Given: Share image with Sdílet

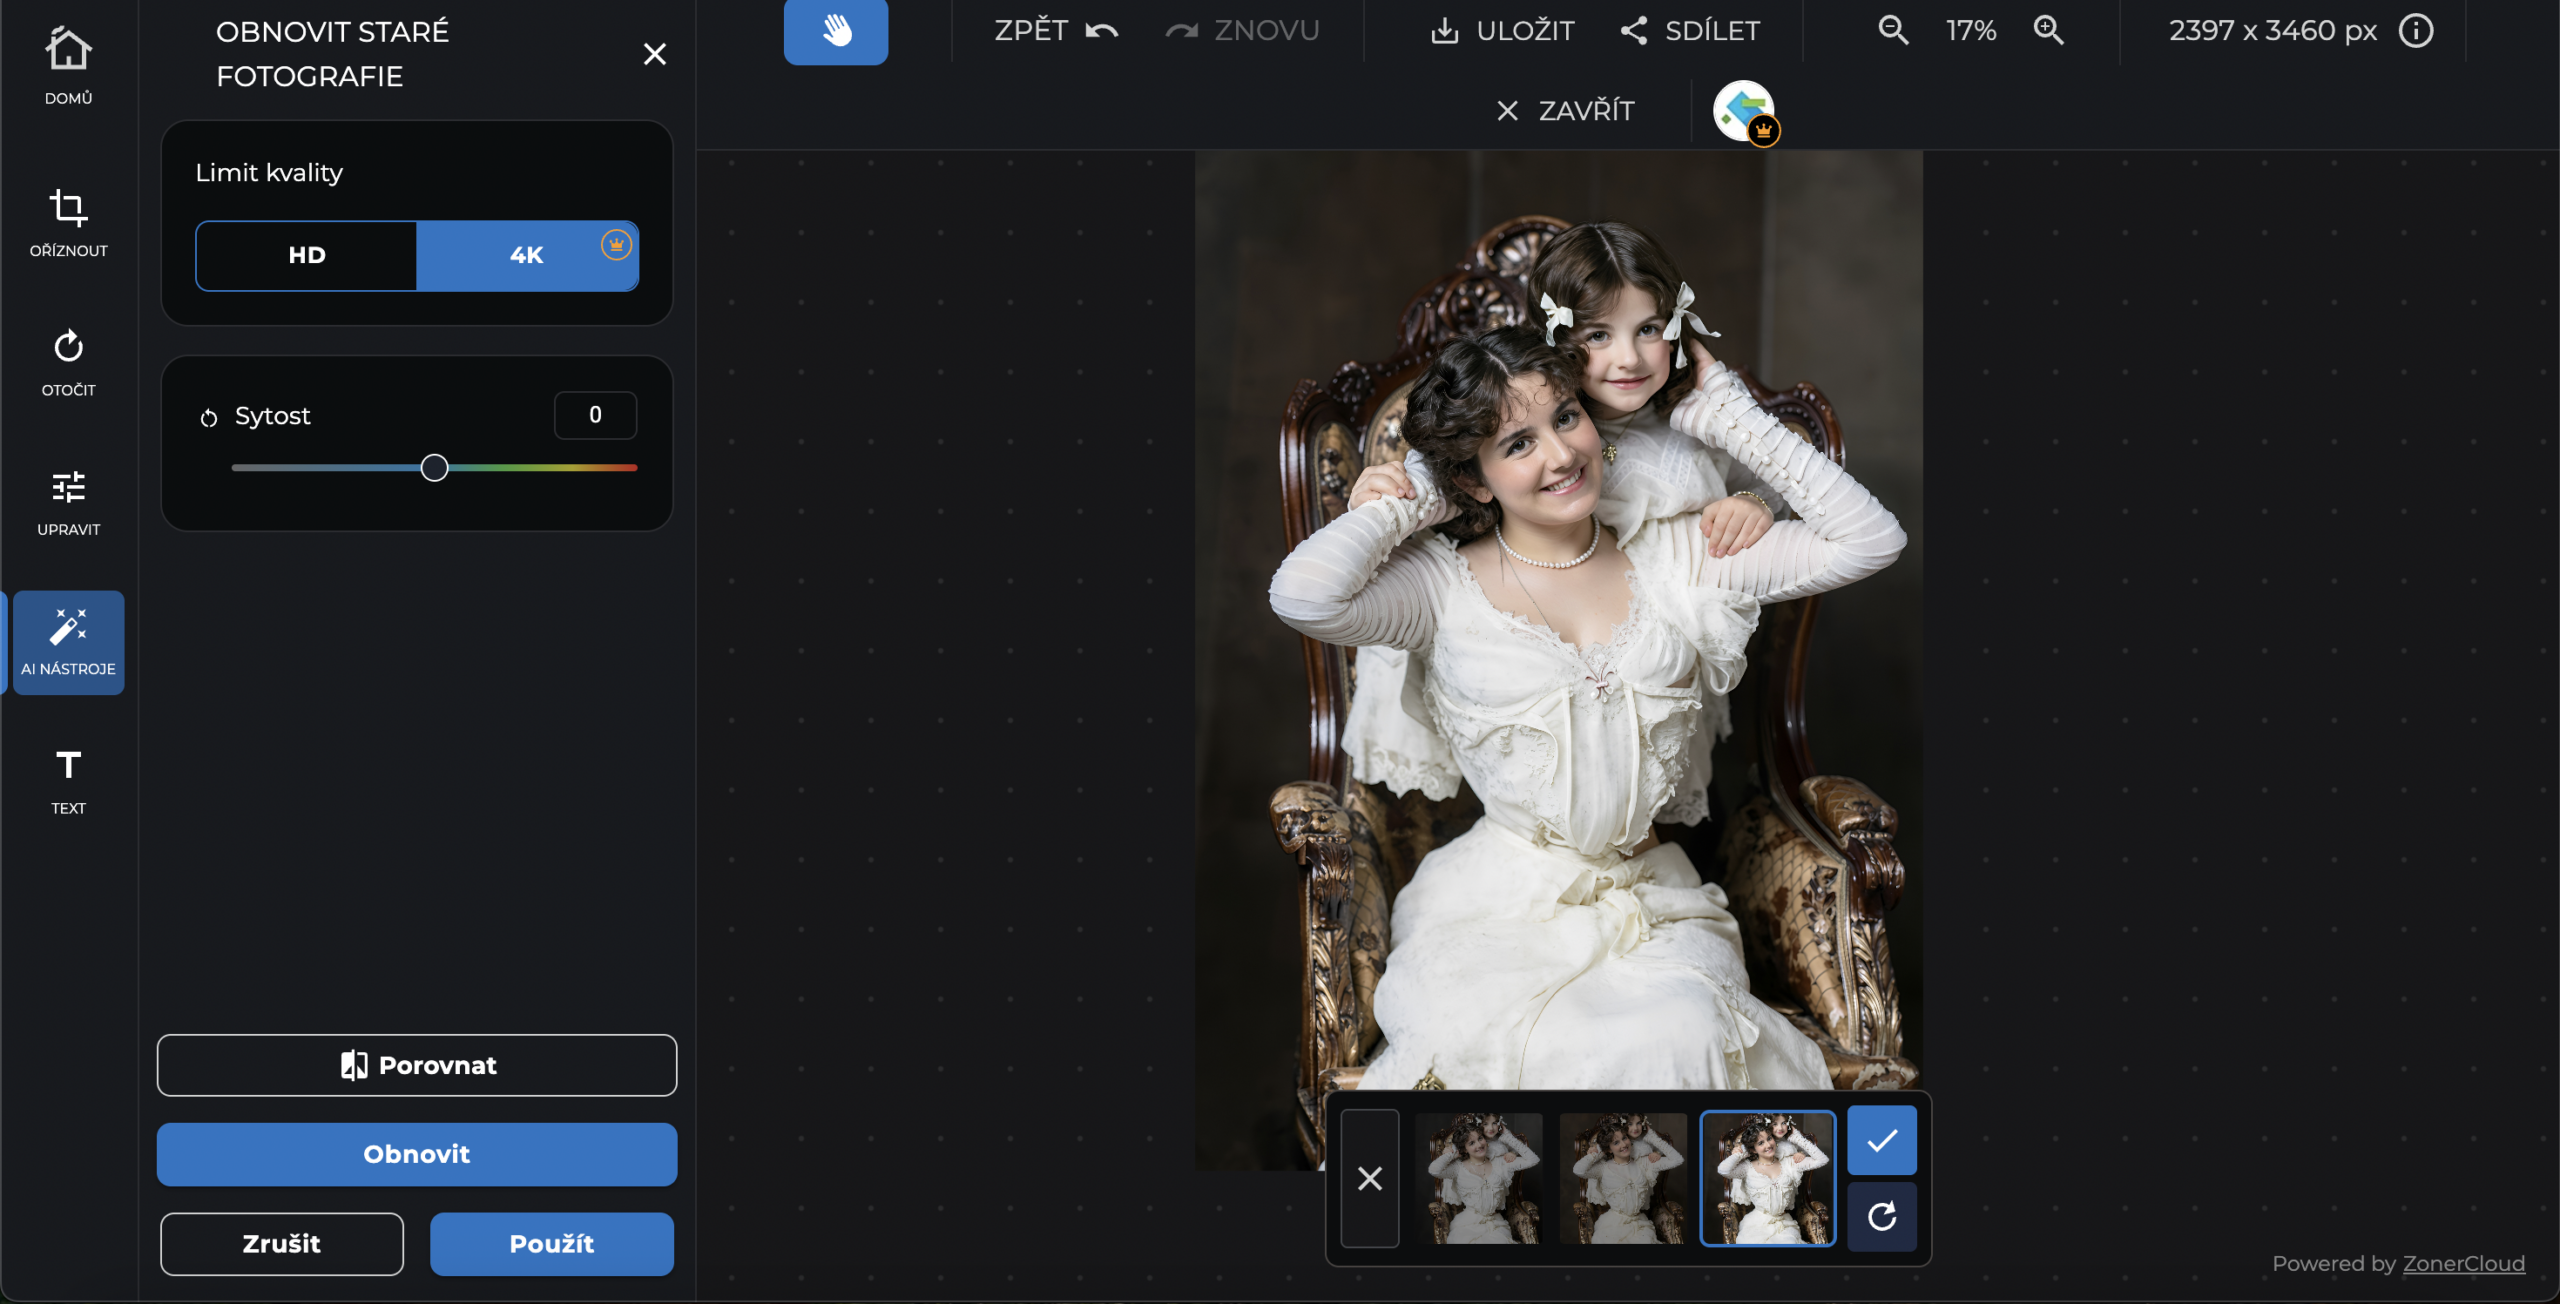Looking at the screenshot, I should 1690,31.
